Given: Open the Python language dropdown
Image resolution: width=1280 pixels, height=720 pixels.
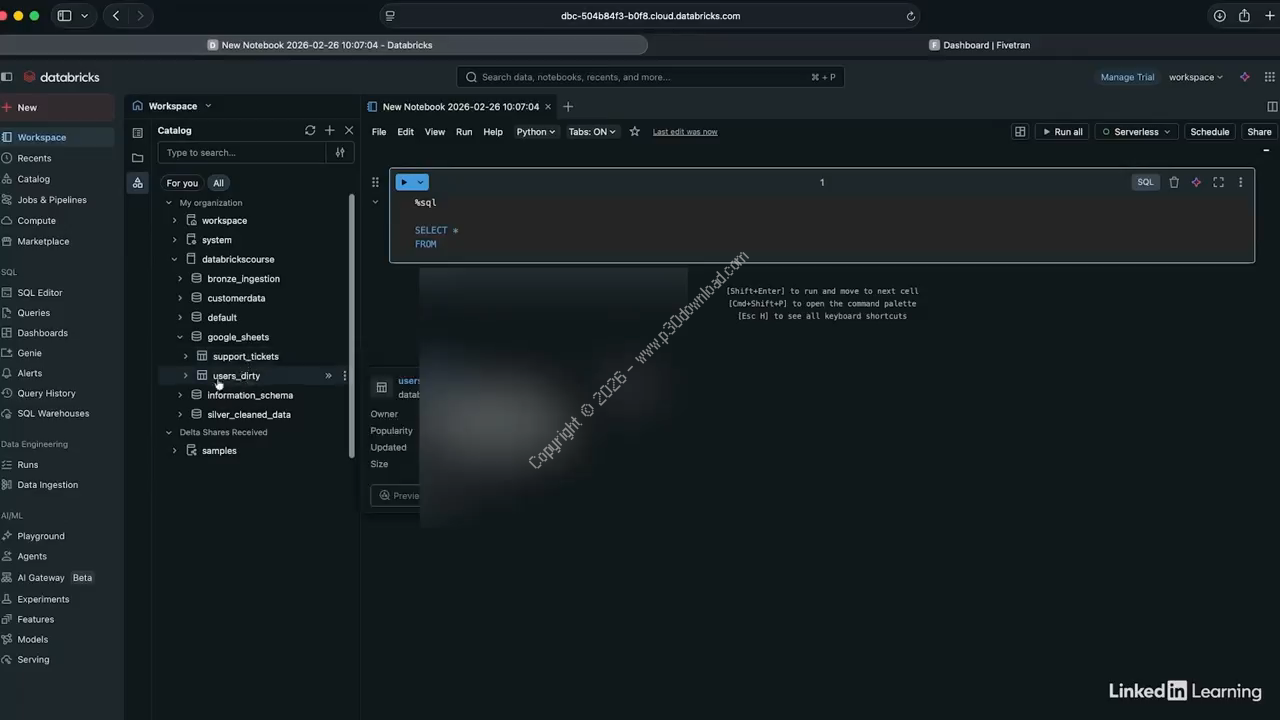Looking at the screenshot, I should (x=535, y=131).
